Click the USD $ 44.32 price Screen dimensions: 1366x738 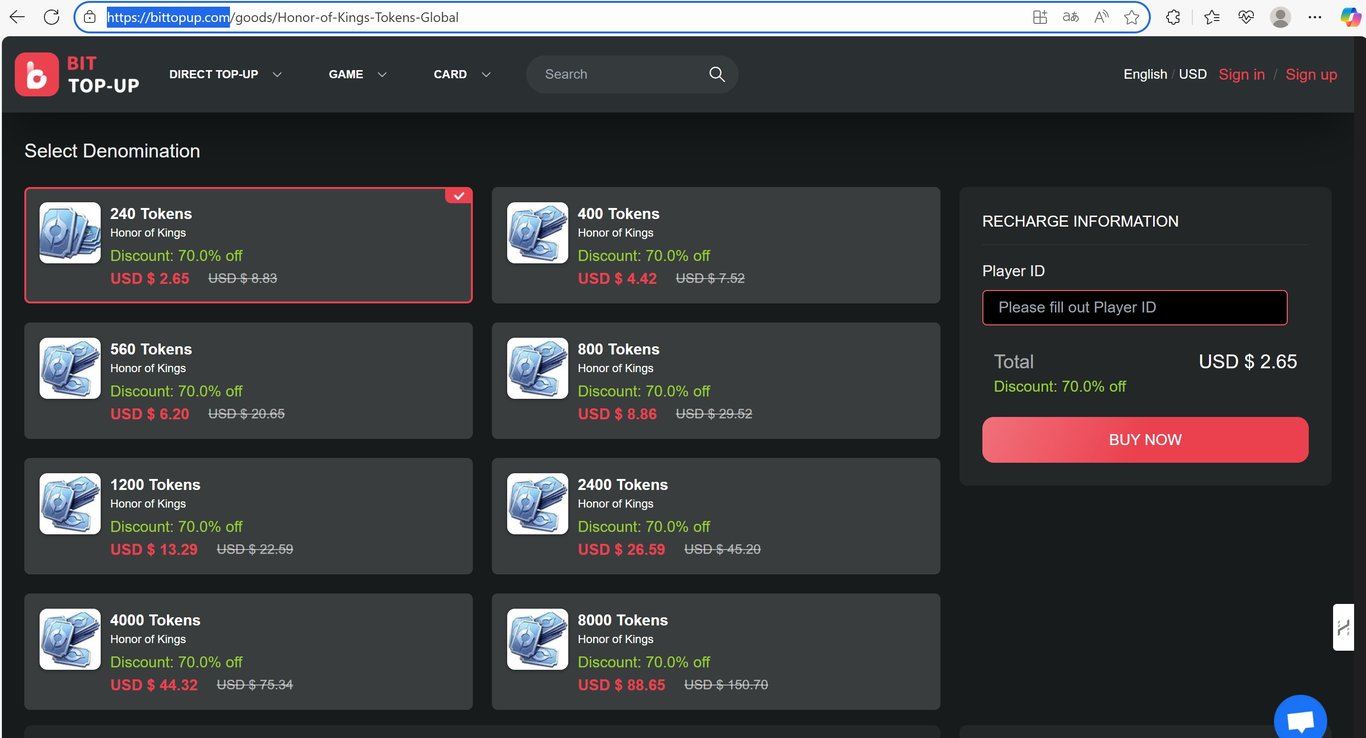[x=154, y=685]
